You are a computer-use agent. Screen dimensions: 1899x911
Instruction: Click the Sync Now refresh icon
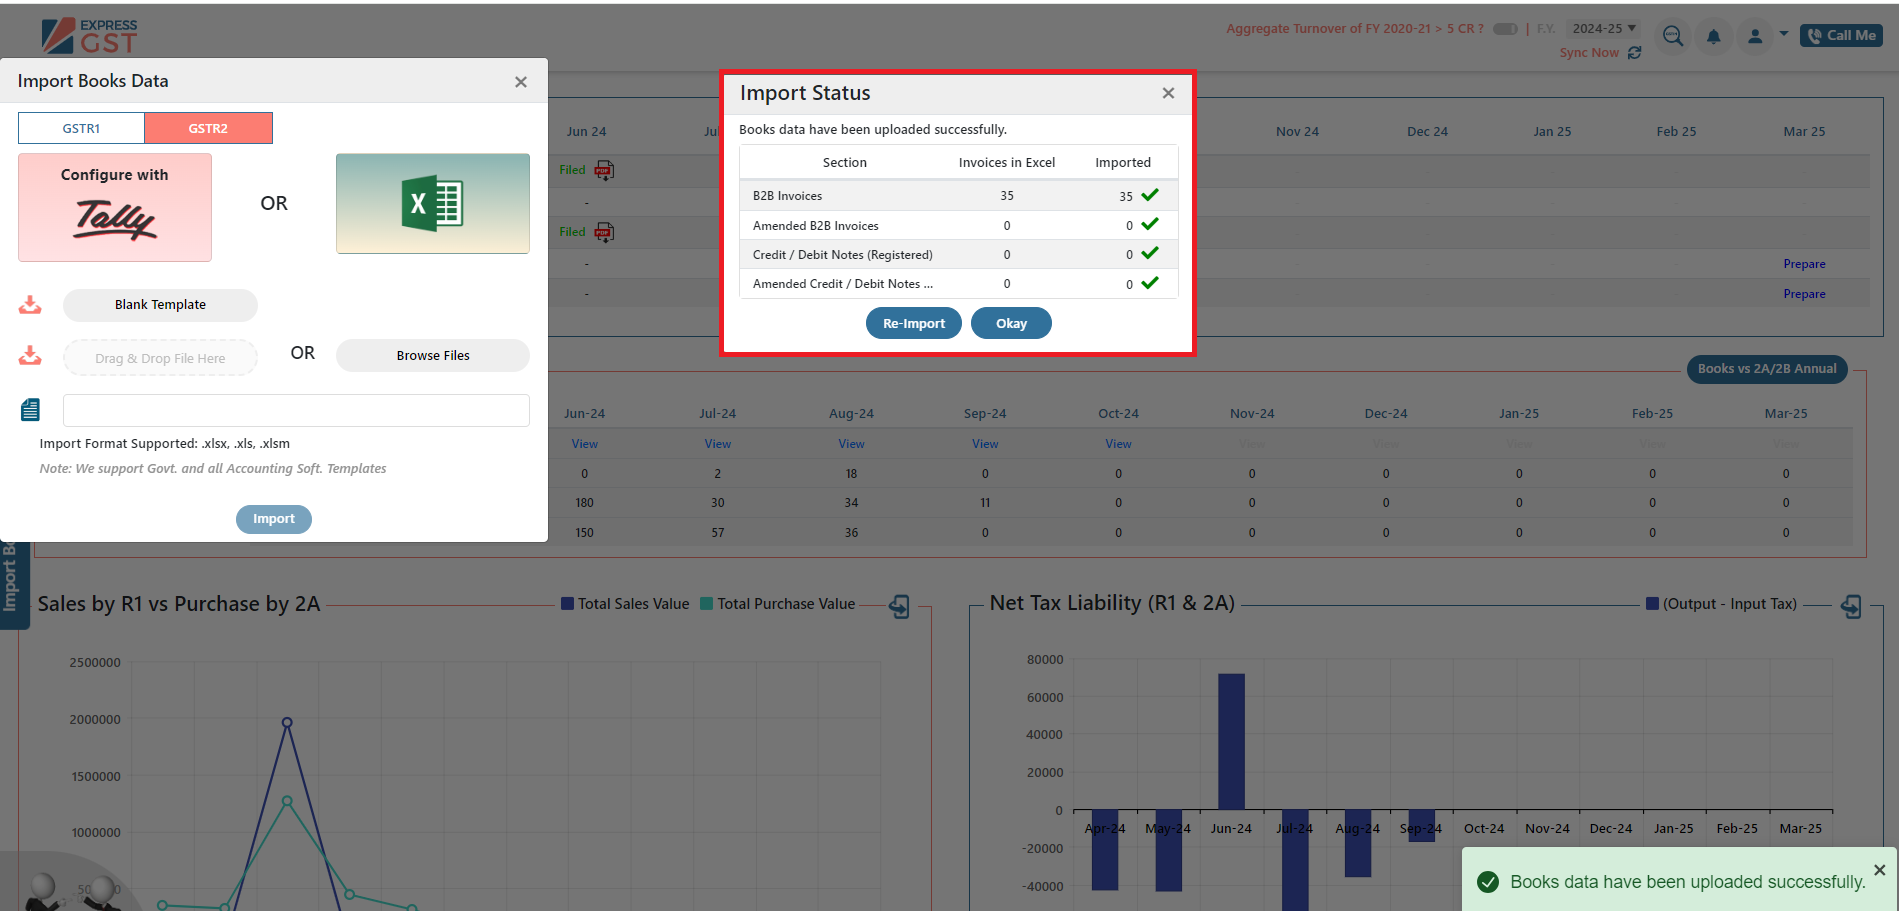(x=1635, y=53)
